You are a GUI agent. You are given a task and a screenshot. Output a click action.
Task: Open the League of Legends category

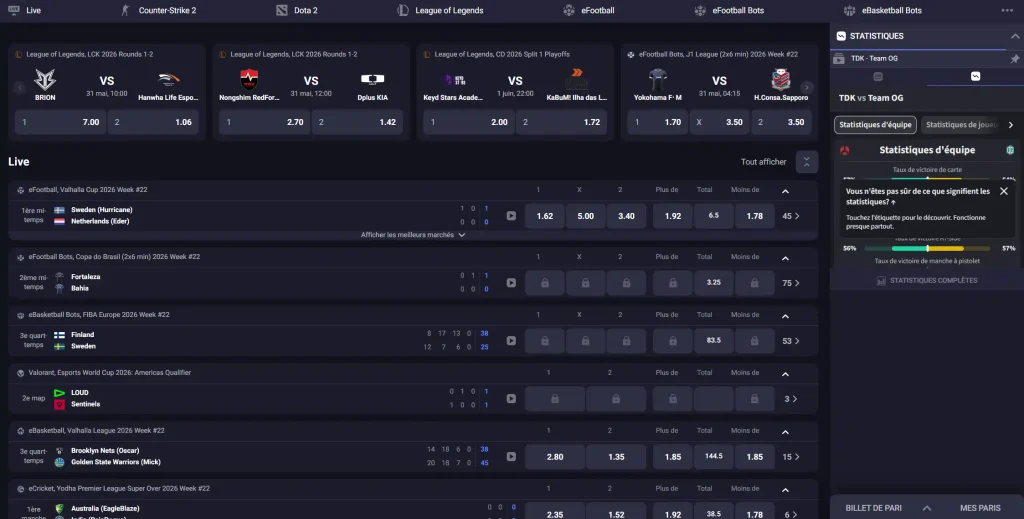[x=441, y=10]
